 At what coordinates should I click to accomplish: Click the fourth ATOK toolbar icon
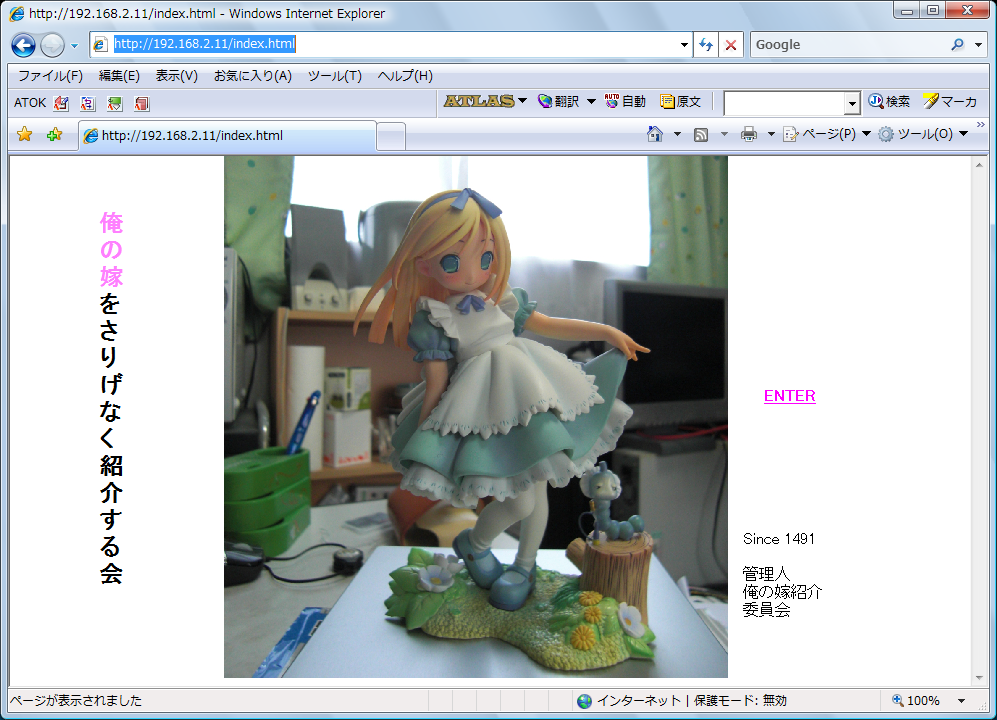tap(142, 103)
